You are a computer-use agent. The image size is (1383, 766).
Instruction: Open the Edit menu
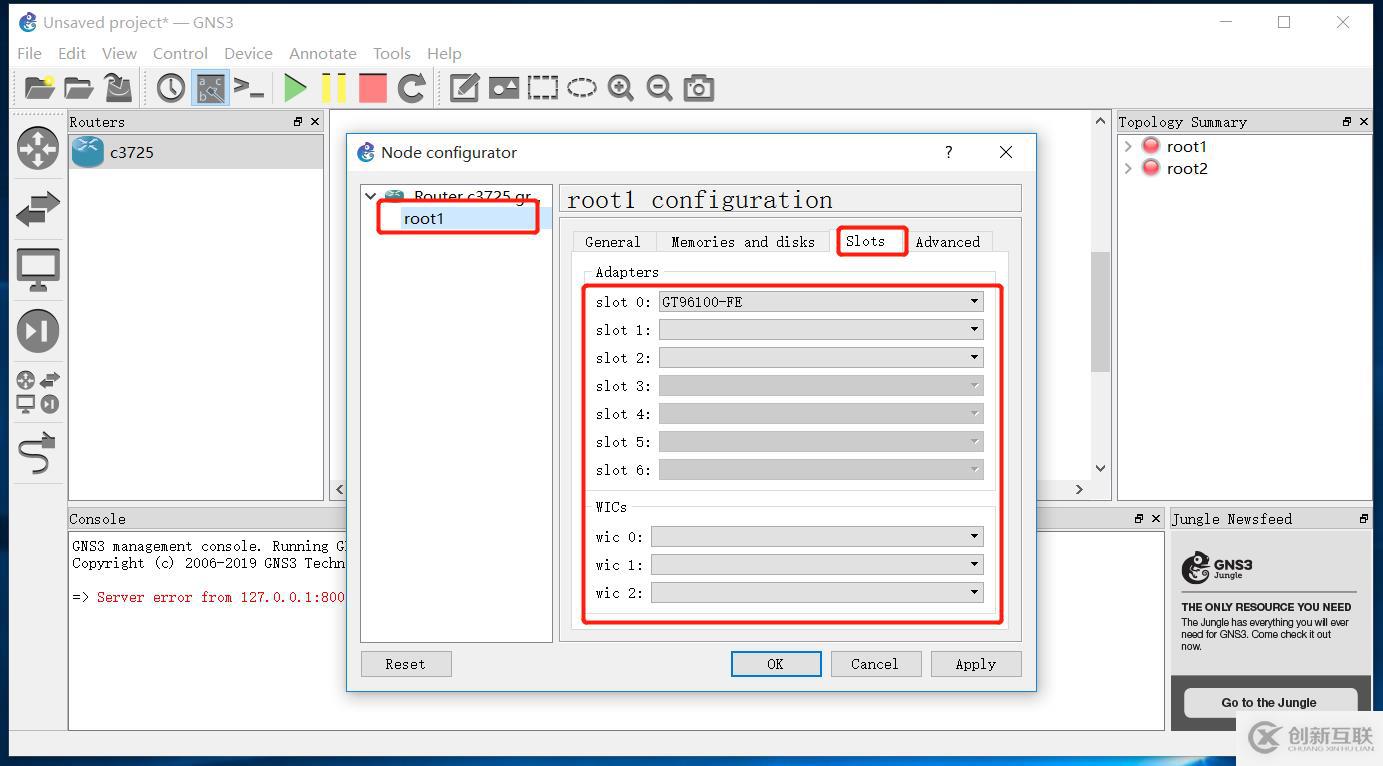point(72,54)
